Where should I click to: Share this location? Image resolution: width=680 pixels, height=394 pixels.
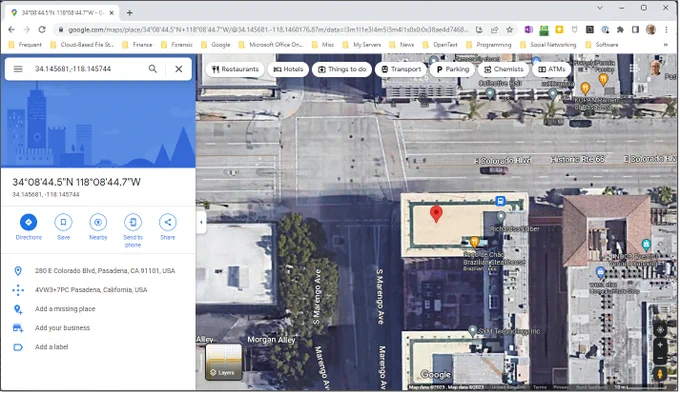pos(167,227)
